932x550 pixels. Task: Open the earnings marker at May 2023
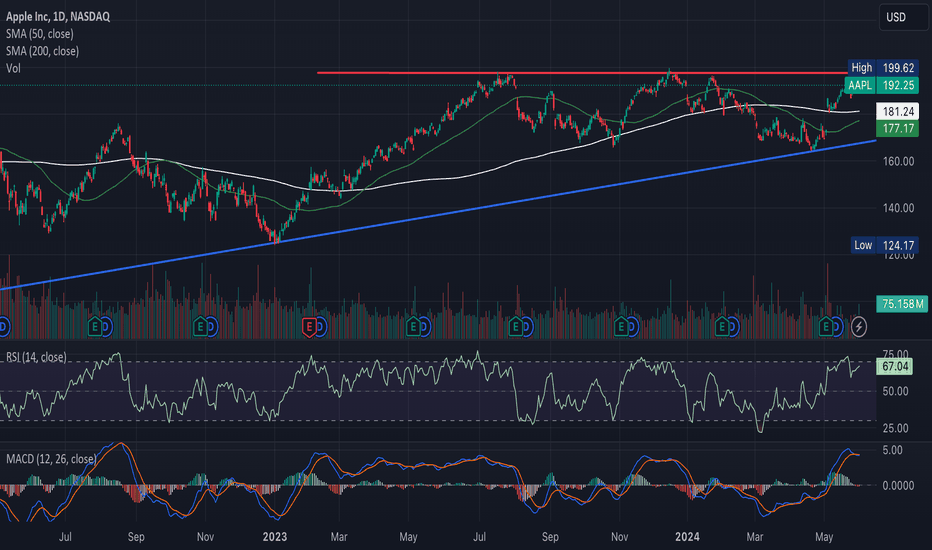tap(413, 326)
